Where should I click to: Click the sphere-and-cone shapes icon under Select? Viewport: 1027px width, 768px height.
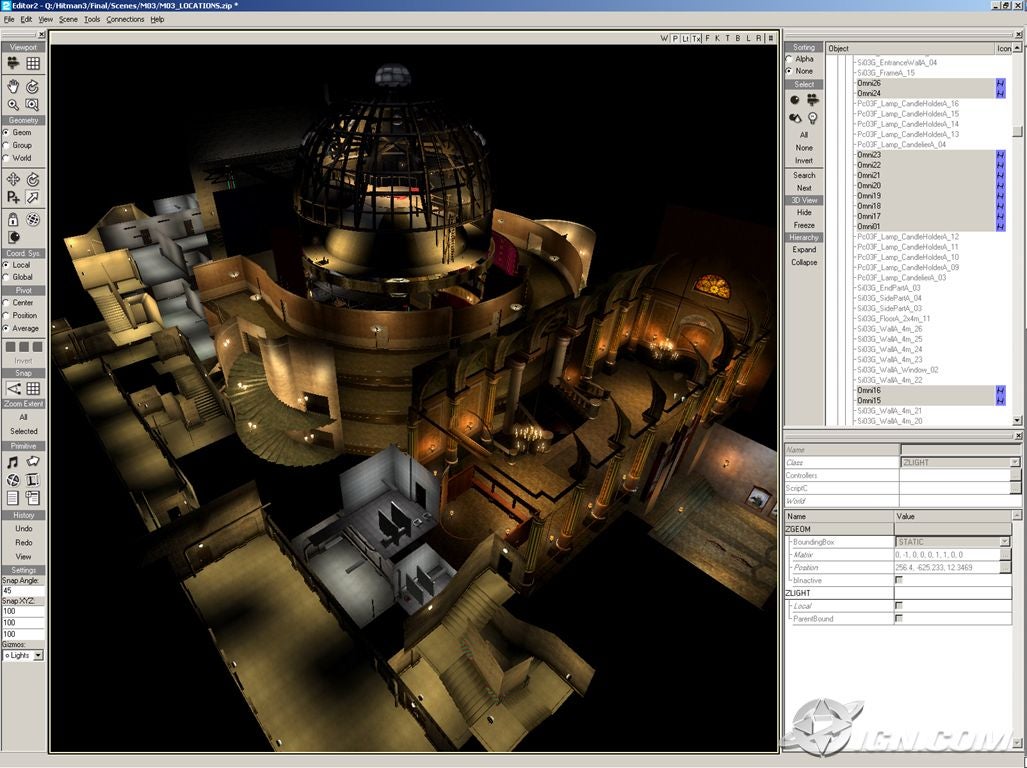click(794, 118)
